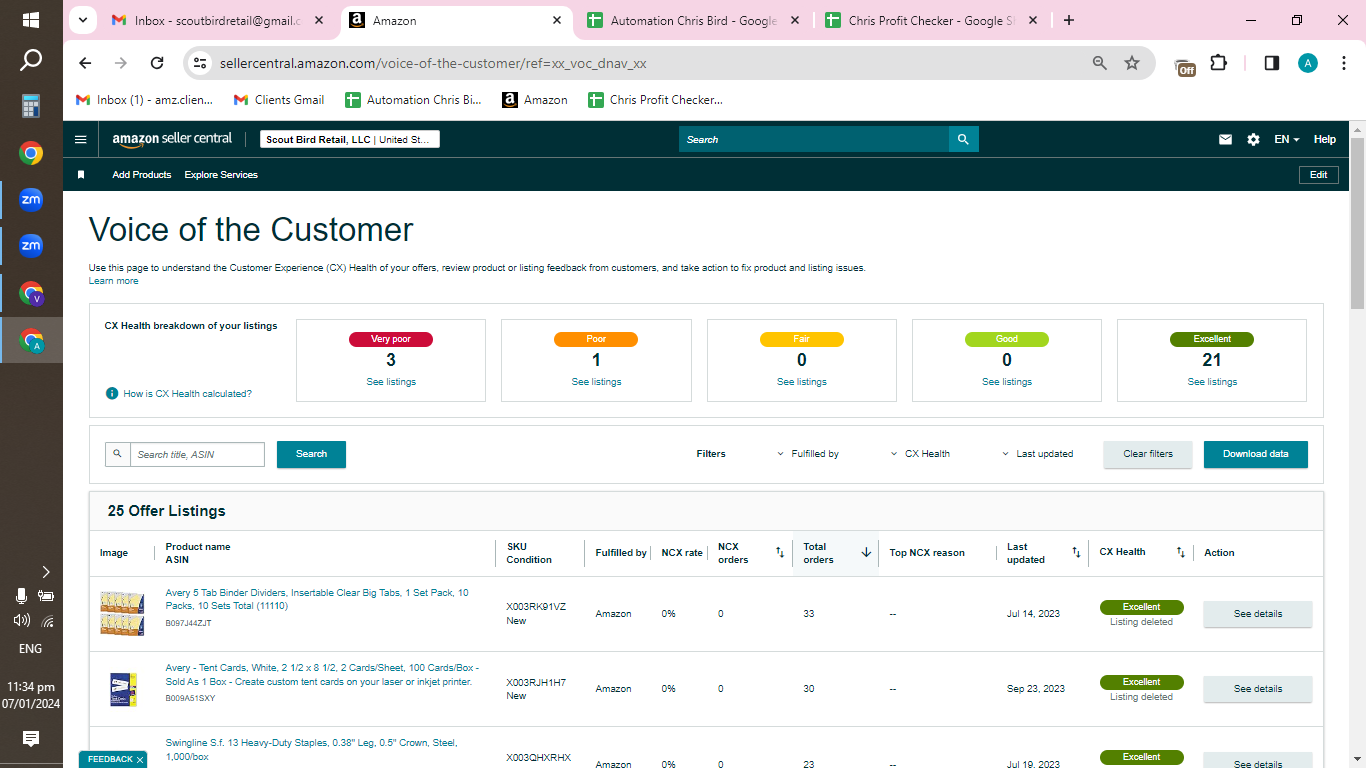
Task: Close the Amazon browser tab
Action: point(557,20)
